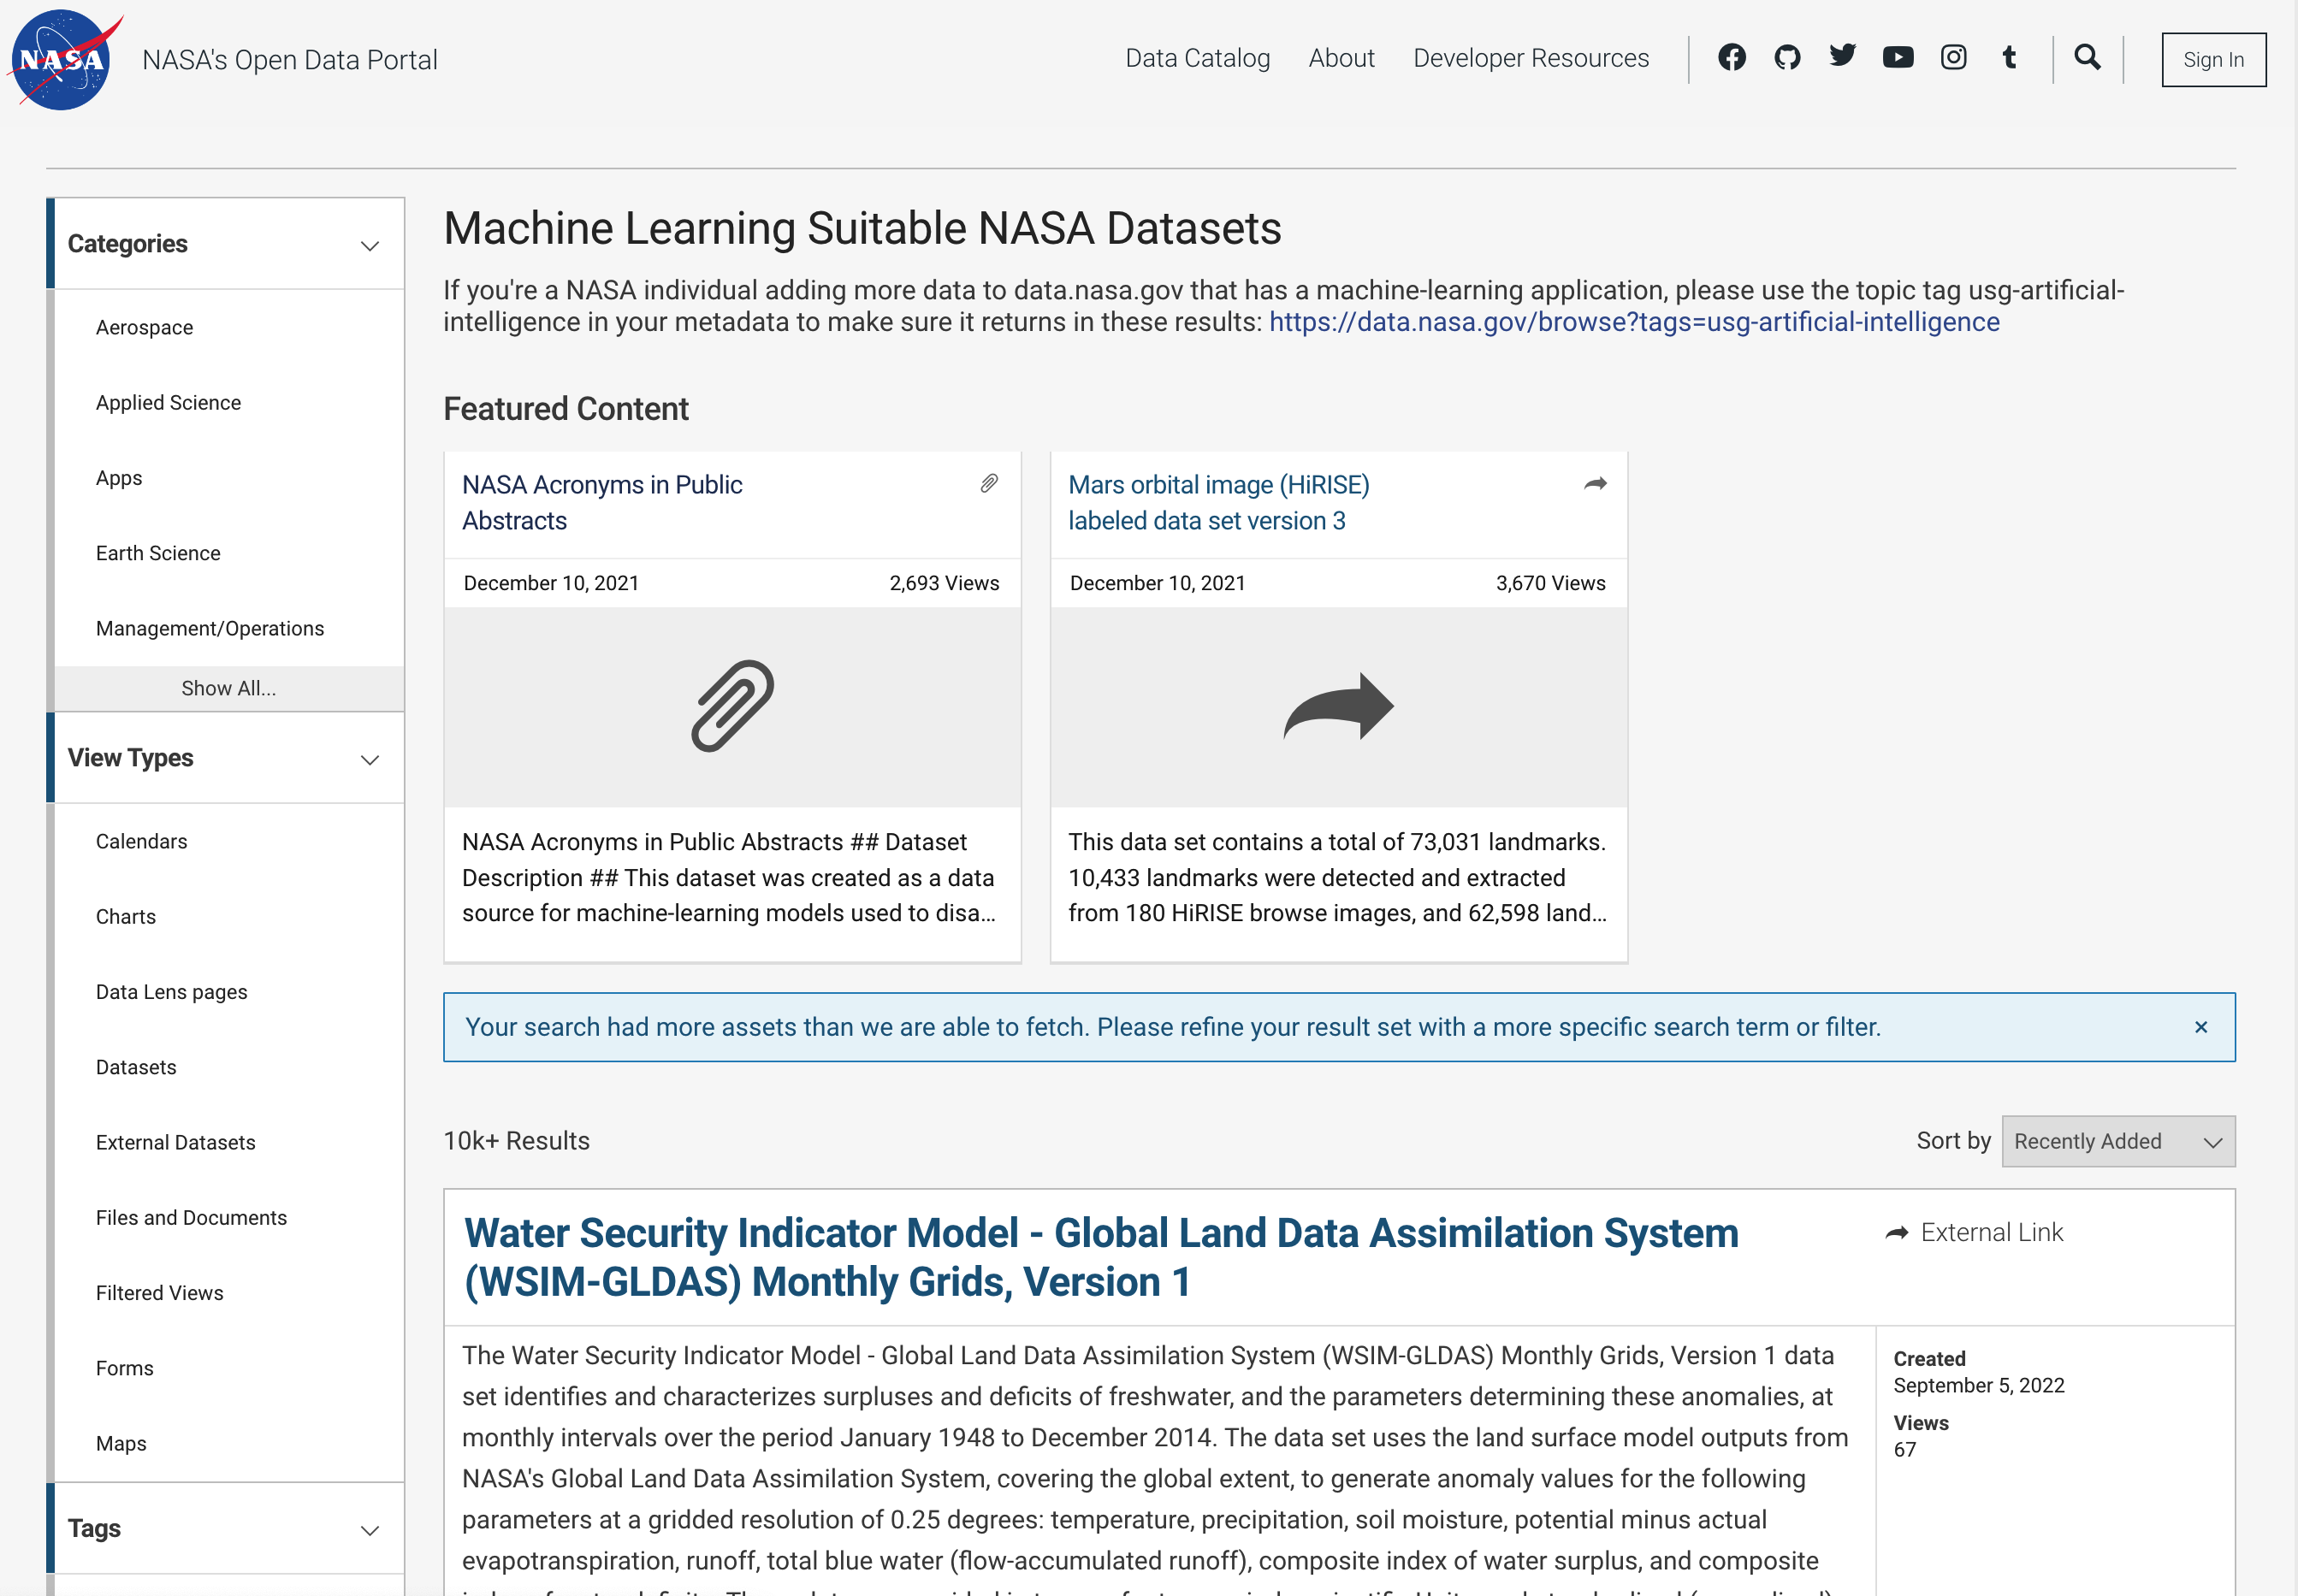Filter by Apps category
The height and width of the screenshot is (1596, 2298).
tap(119, 478)
